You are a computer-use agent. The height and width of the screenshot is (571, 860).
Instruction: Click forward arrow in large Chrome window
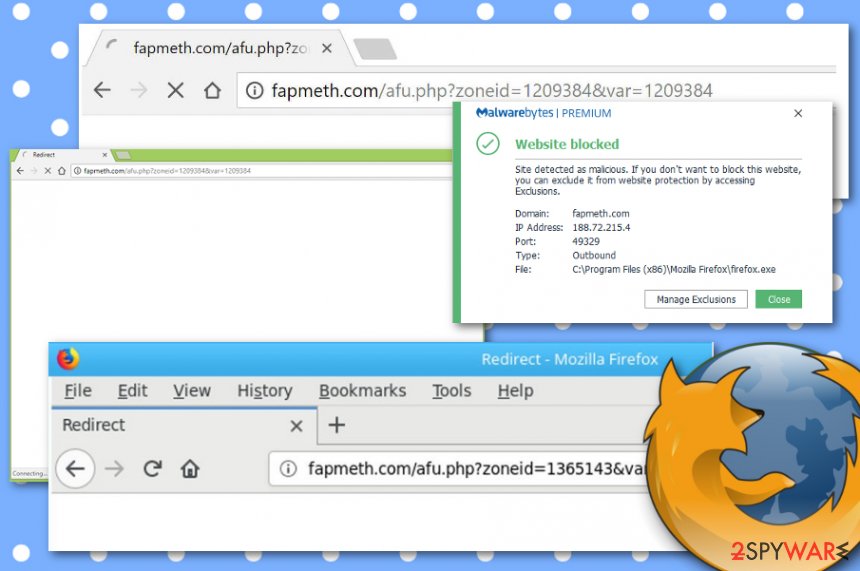pyautogui.click(x=139, y=90)
